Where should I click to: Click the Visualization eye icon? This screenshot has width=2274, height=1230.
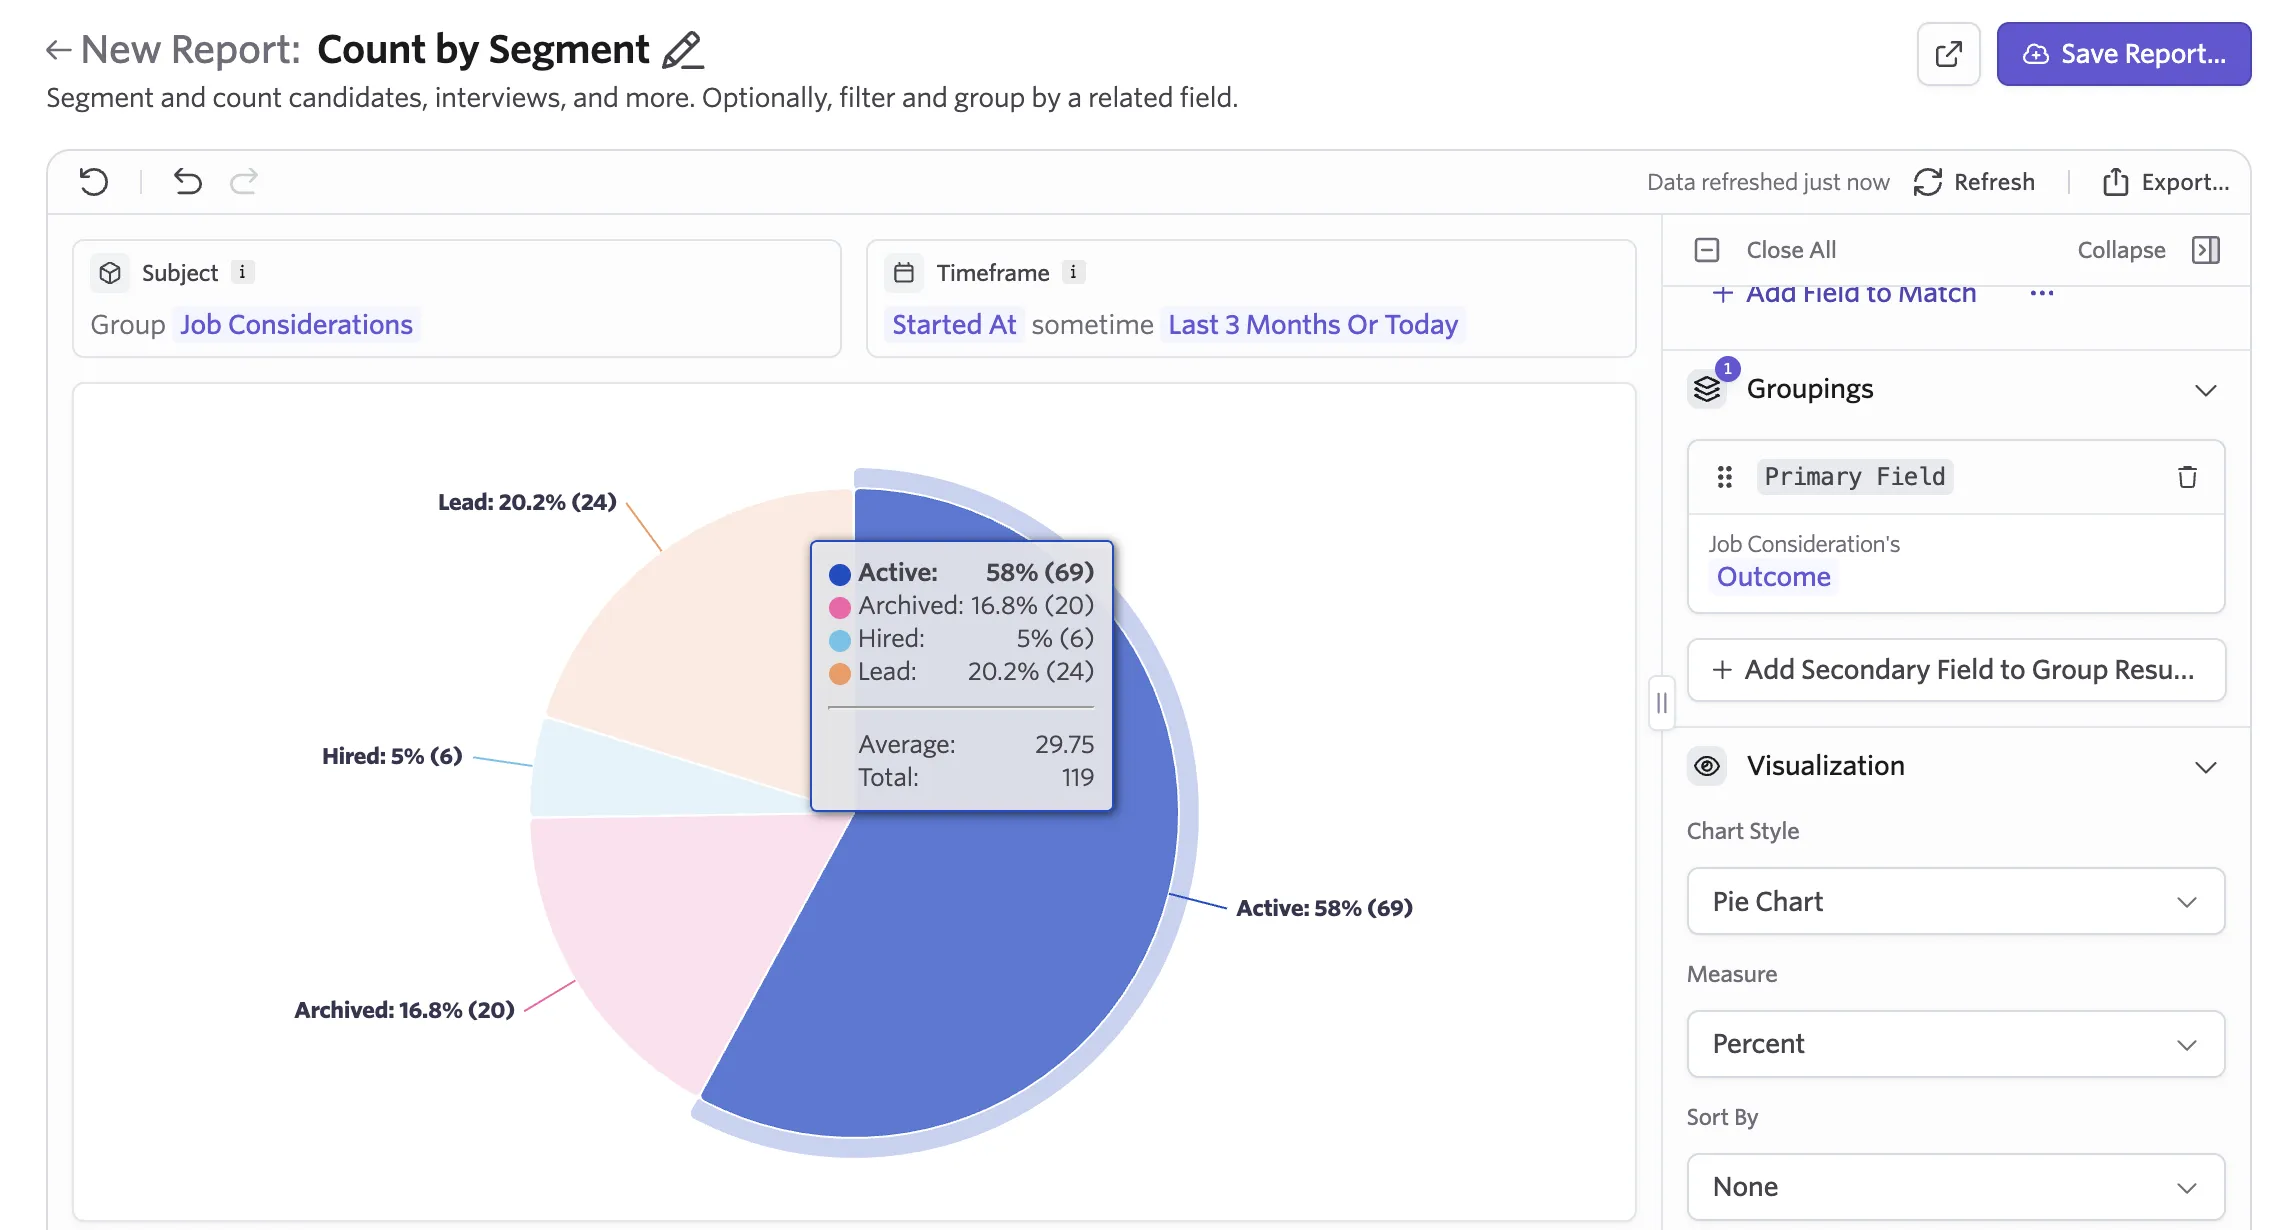point(1708,766)
